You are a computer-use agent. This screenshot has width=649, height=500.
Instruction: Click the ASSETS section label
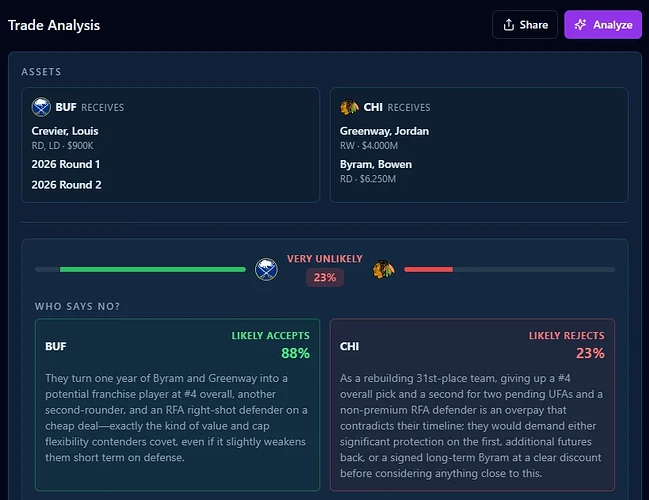(x=41, y=72)
